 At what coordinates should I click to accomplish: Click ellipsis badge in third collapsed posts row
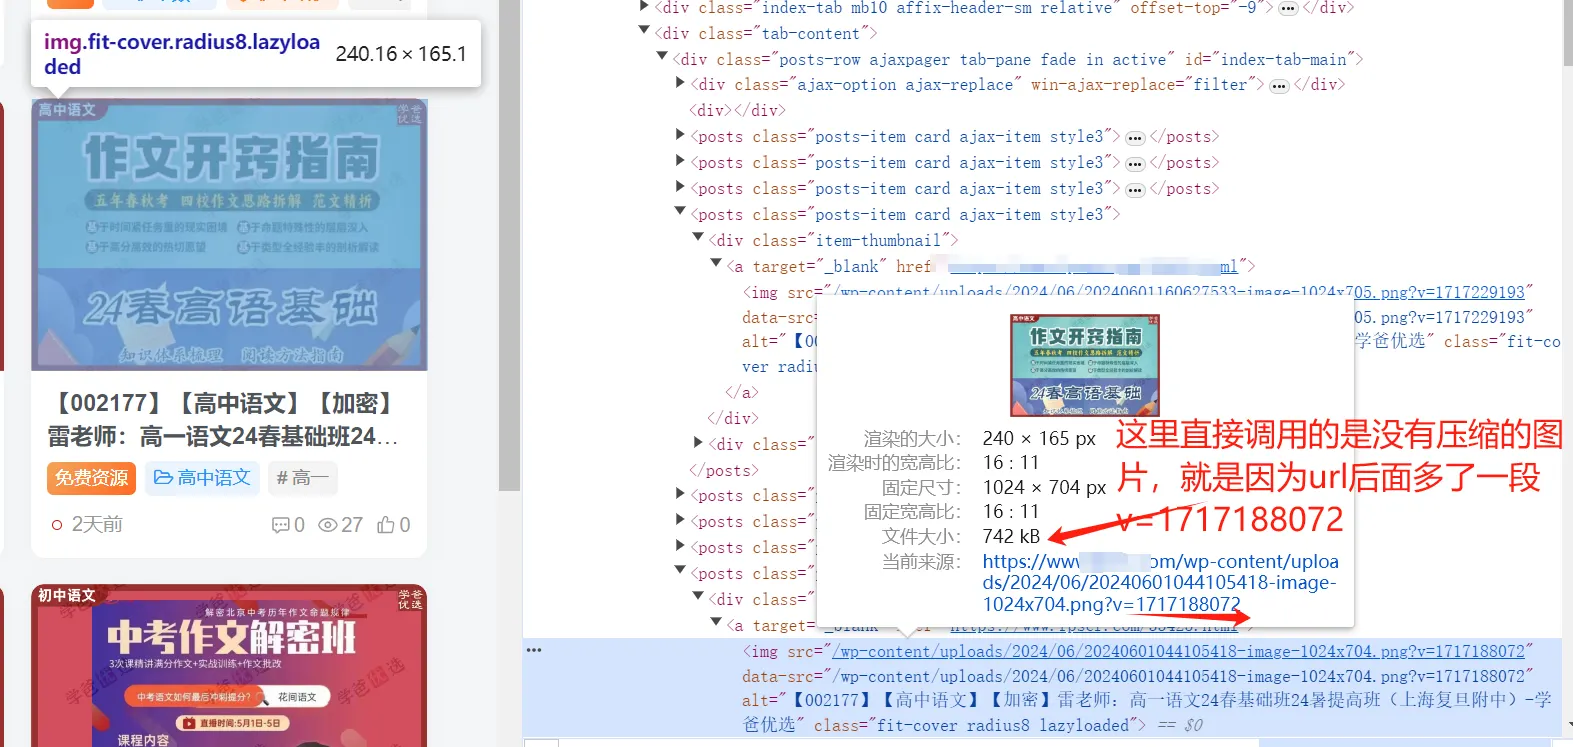click(x=1135, y=190)
